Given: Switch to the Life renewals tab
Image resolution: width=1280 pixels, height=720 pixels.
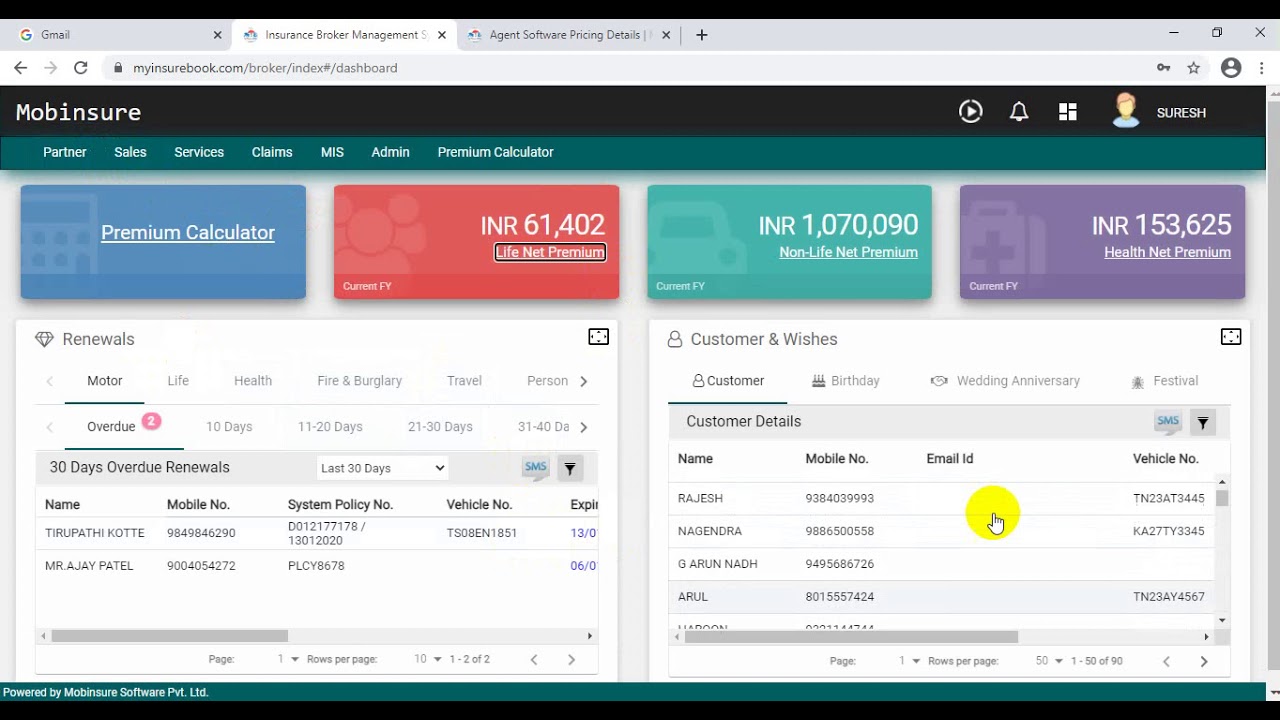Looking at the screenshot, I should (178, 381).
